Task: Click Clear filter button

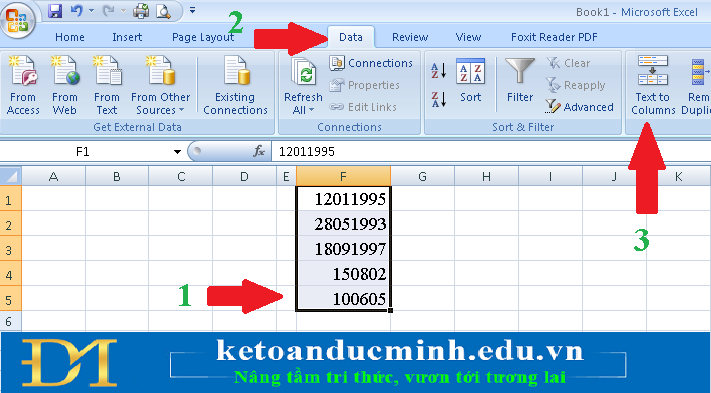Action: 569,63
